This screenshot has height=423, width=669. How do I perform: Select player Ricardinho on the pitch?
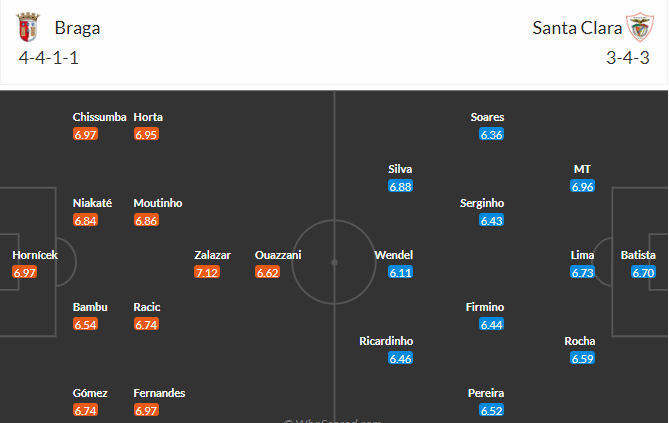click(x=386, y=341)
